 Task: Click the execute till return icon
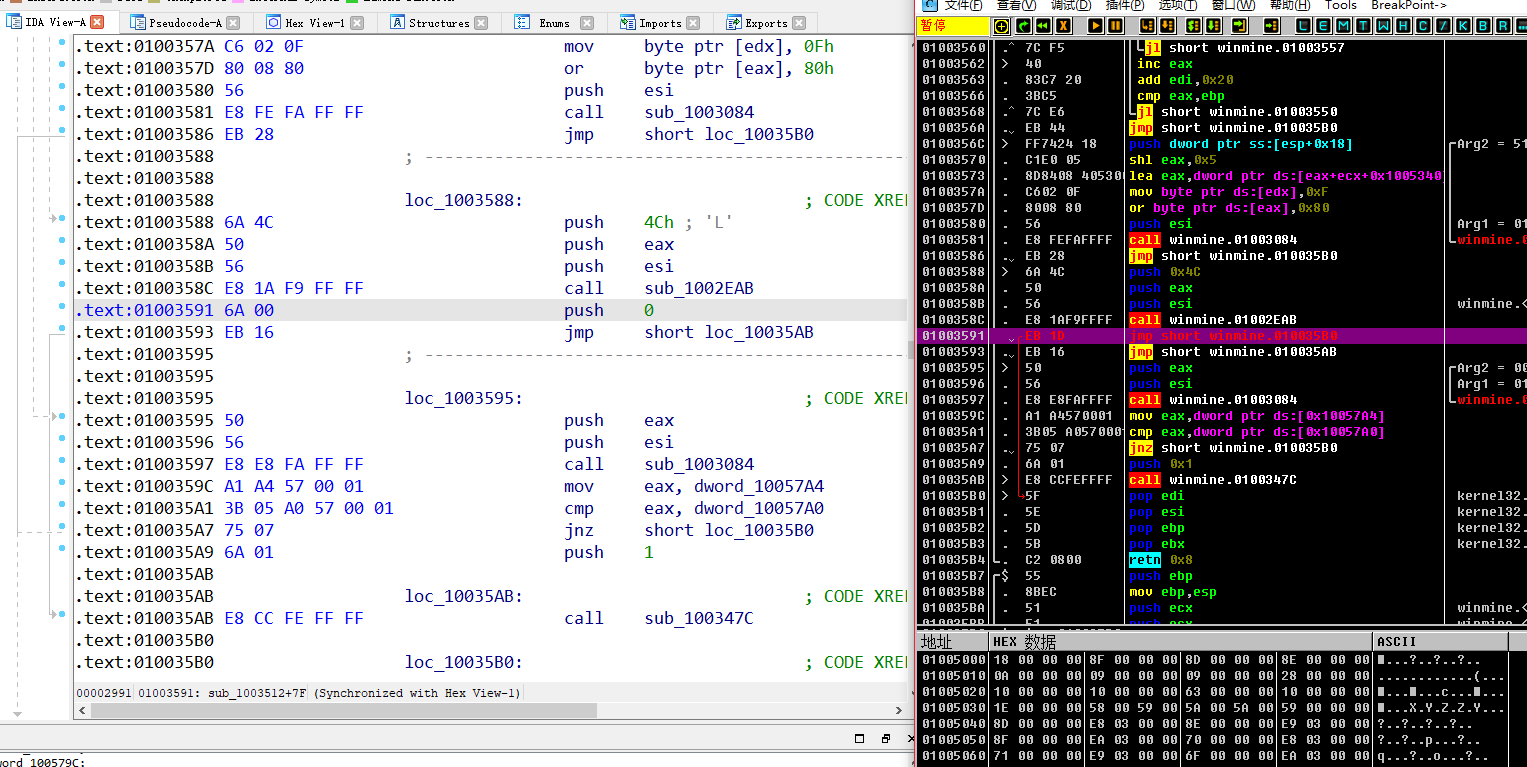pos(1239,26)
